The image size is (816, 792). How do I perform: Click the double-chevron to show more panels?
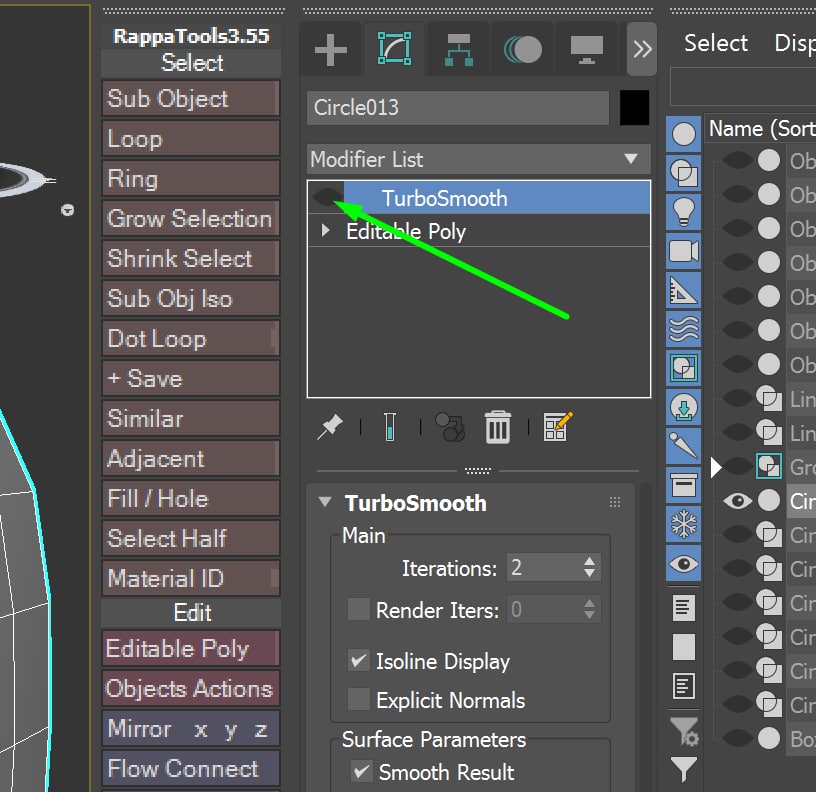tap(642, 49)
